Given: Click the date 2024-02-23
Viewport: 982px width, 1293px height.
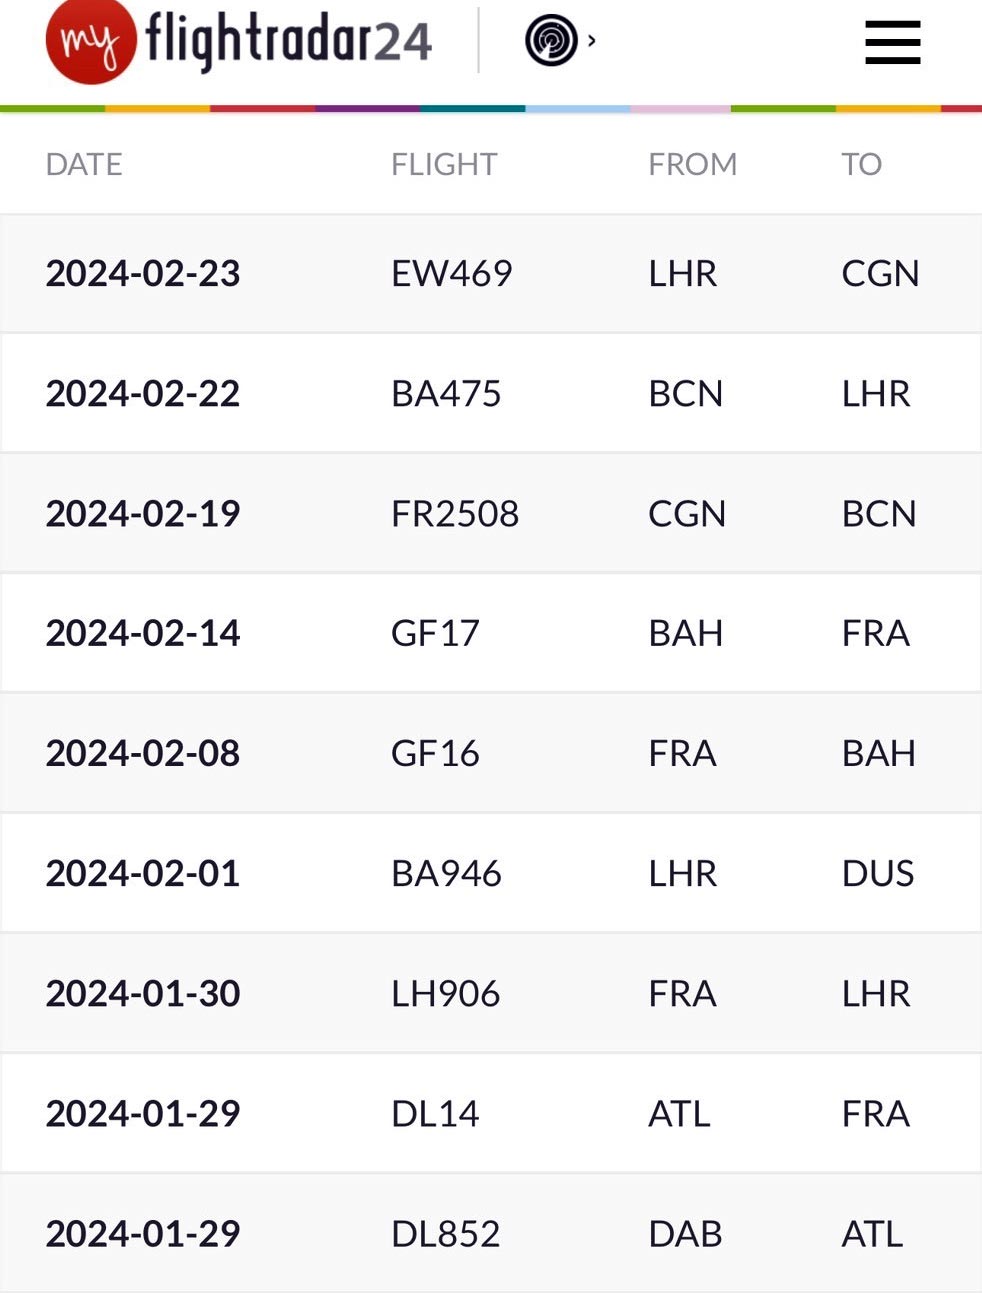Looking at the screenshot, I should [x=143, y=274].
